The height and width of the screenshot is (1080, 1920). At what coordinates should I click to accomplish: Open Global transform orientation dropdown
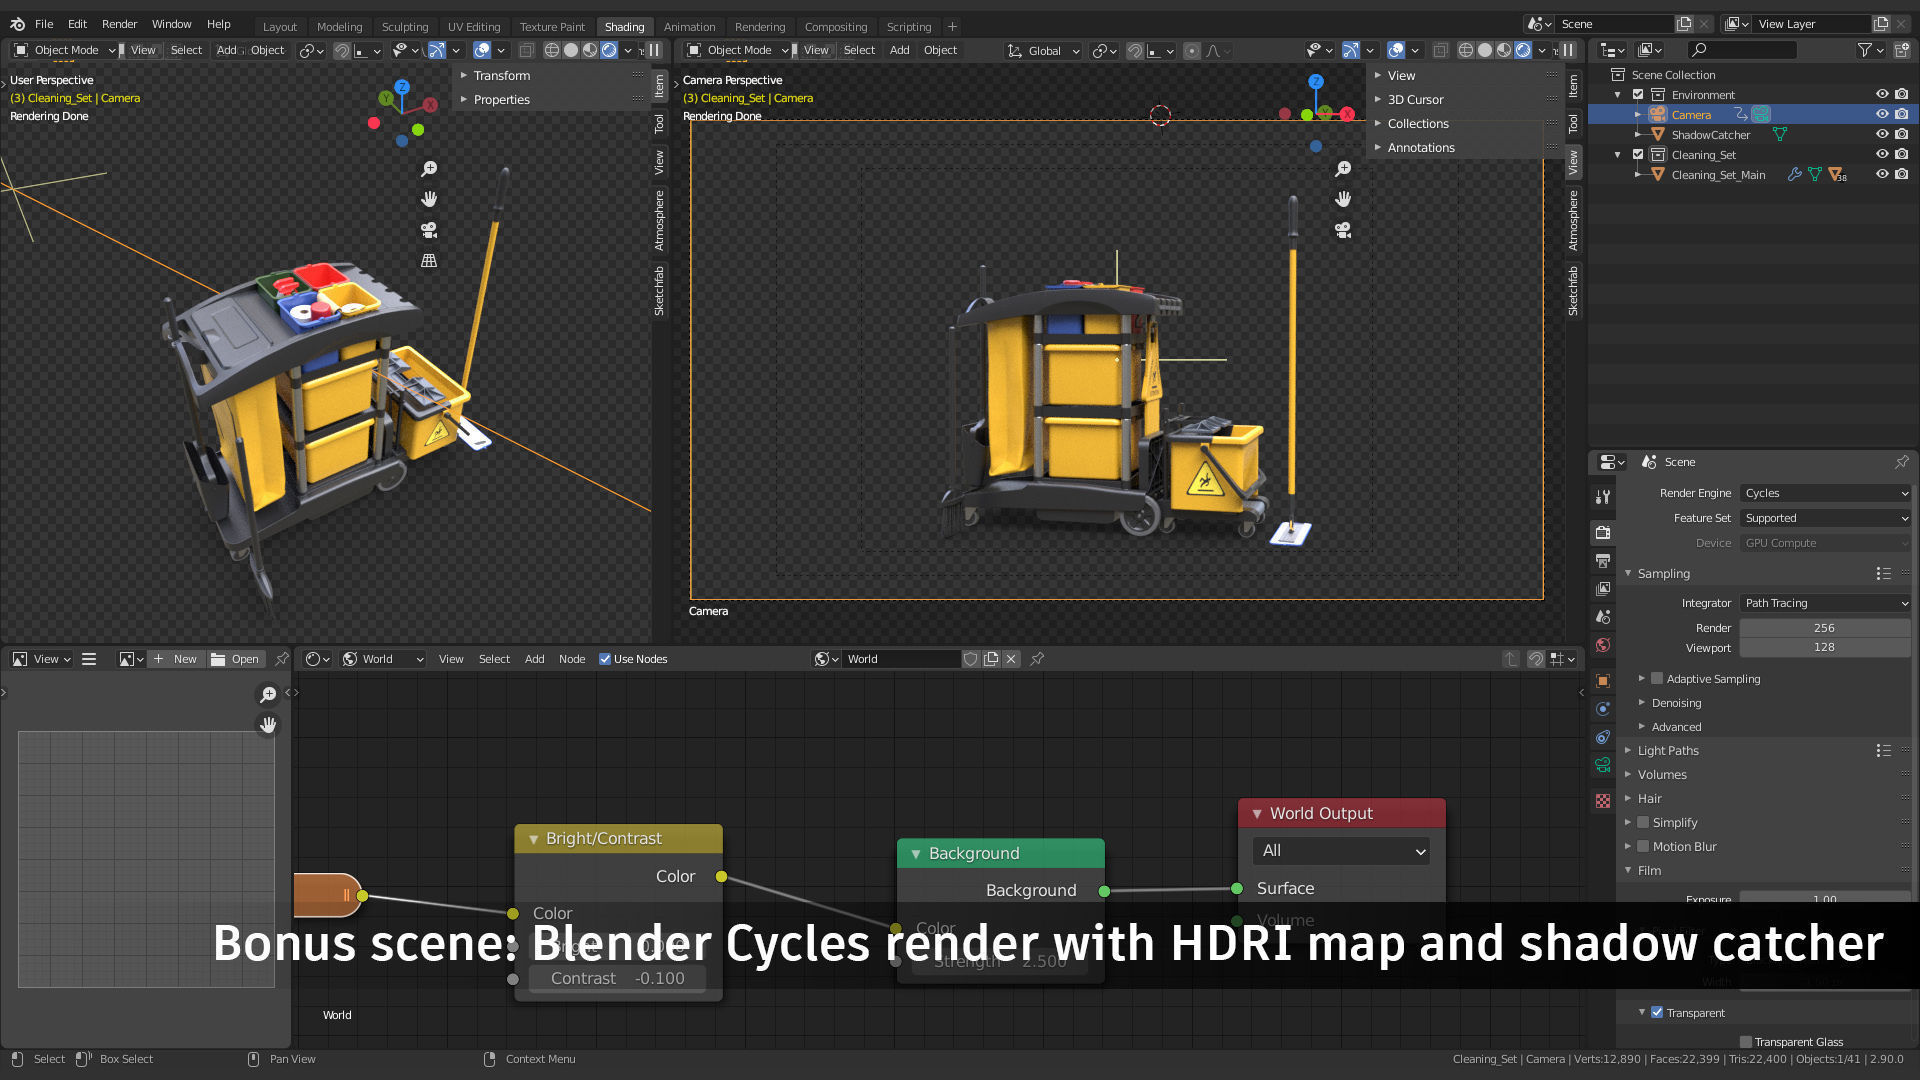1043,51
